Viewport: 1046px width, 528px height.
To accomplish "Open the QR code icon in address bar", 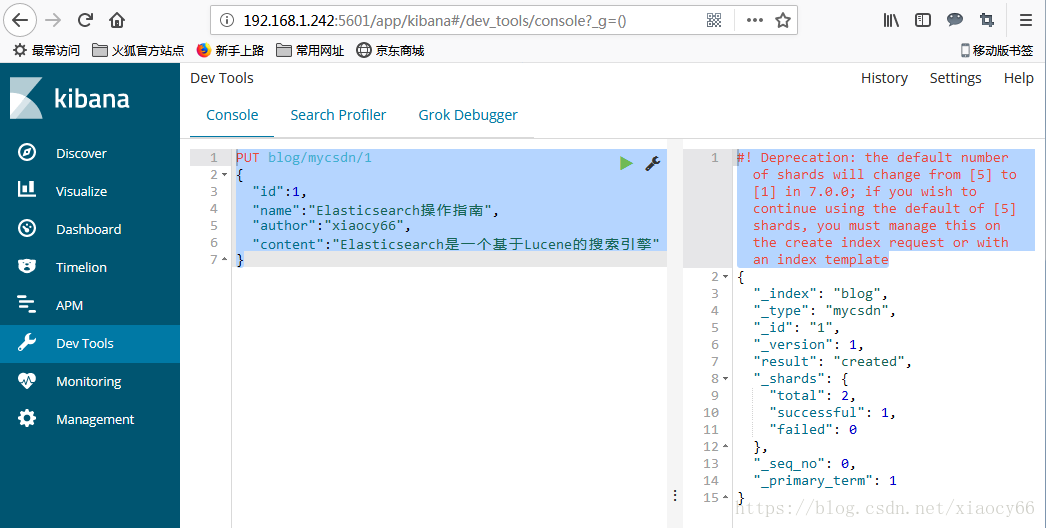I will coord(714,21).
